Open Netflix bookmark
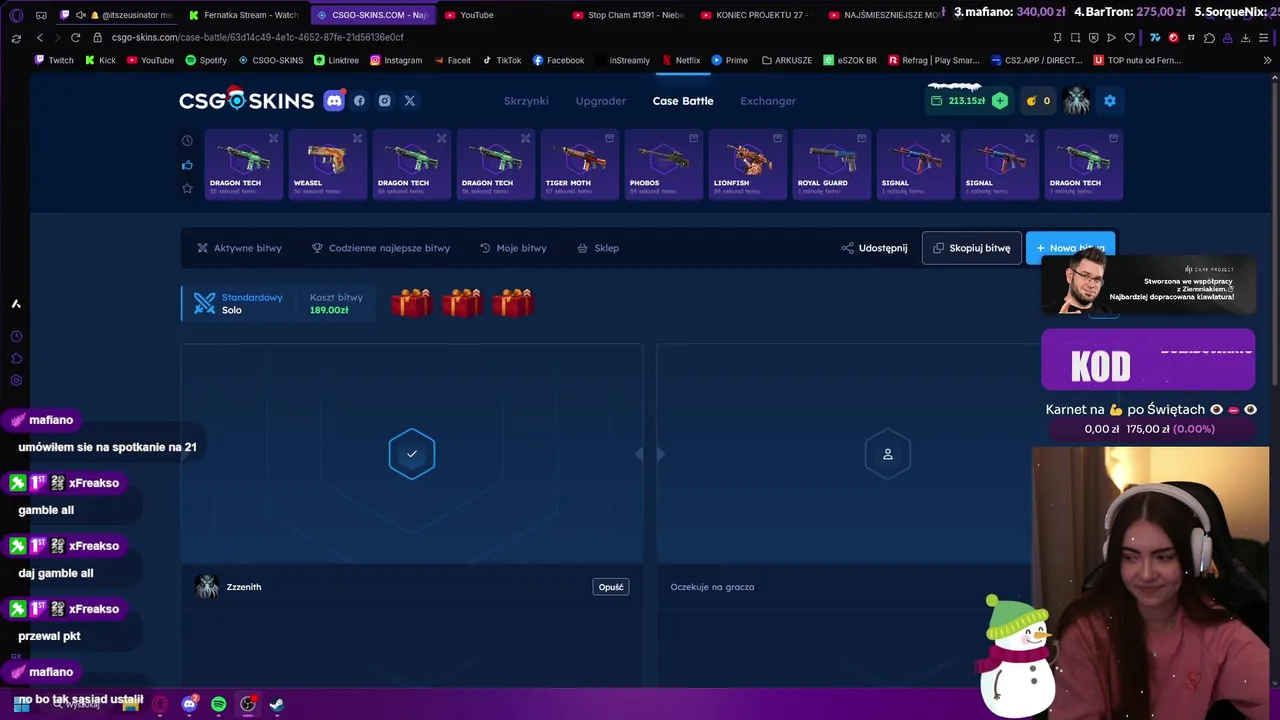The image size is (1280, 720). [x=681, y=60]
